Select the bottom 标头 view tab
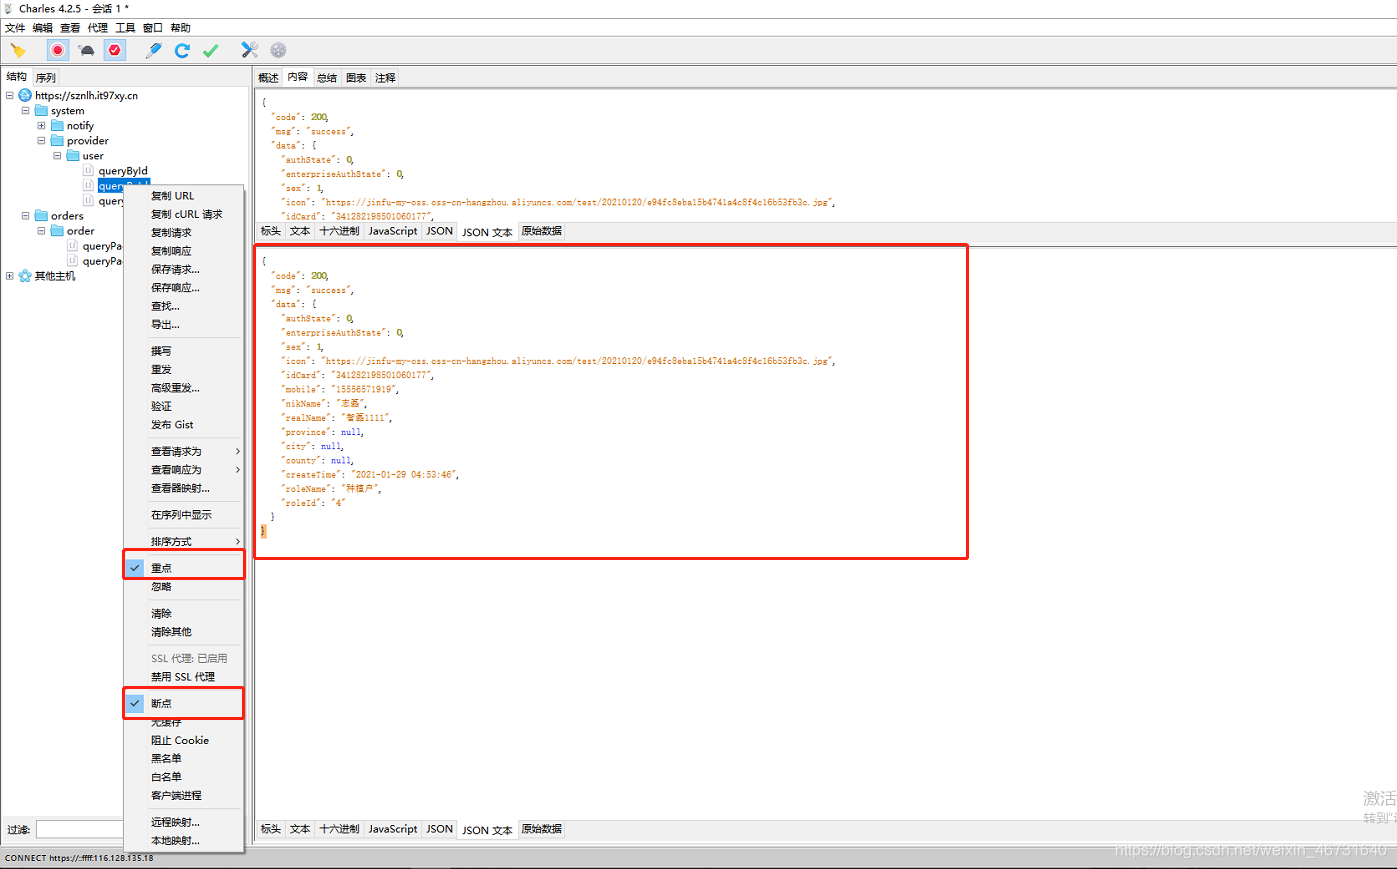This screenshot has height=869, width=1397. tap(271, 829)
